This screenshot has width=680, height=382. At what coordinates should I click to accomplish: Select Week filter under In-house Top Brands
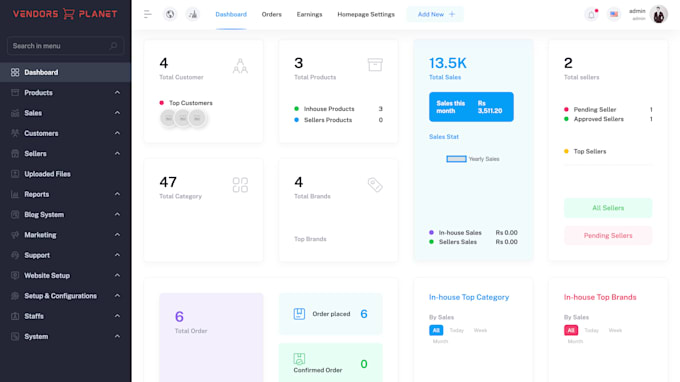point(615,330)
